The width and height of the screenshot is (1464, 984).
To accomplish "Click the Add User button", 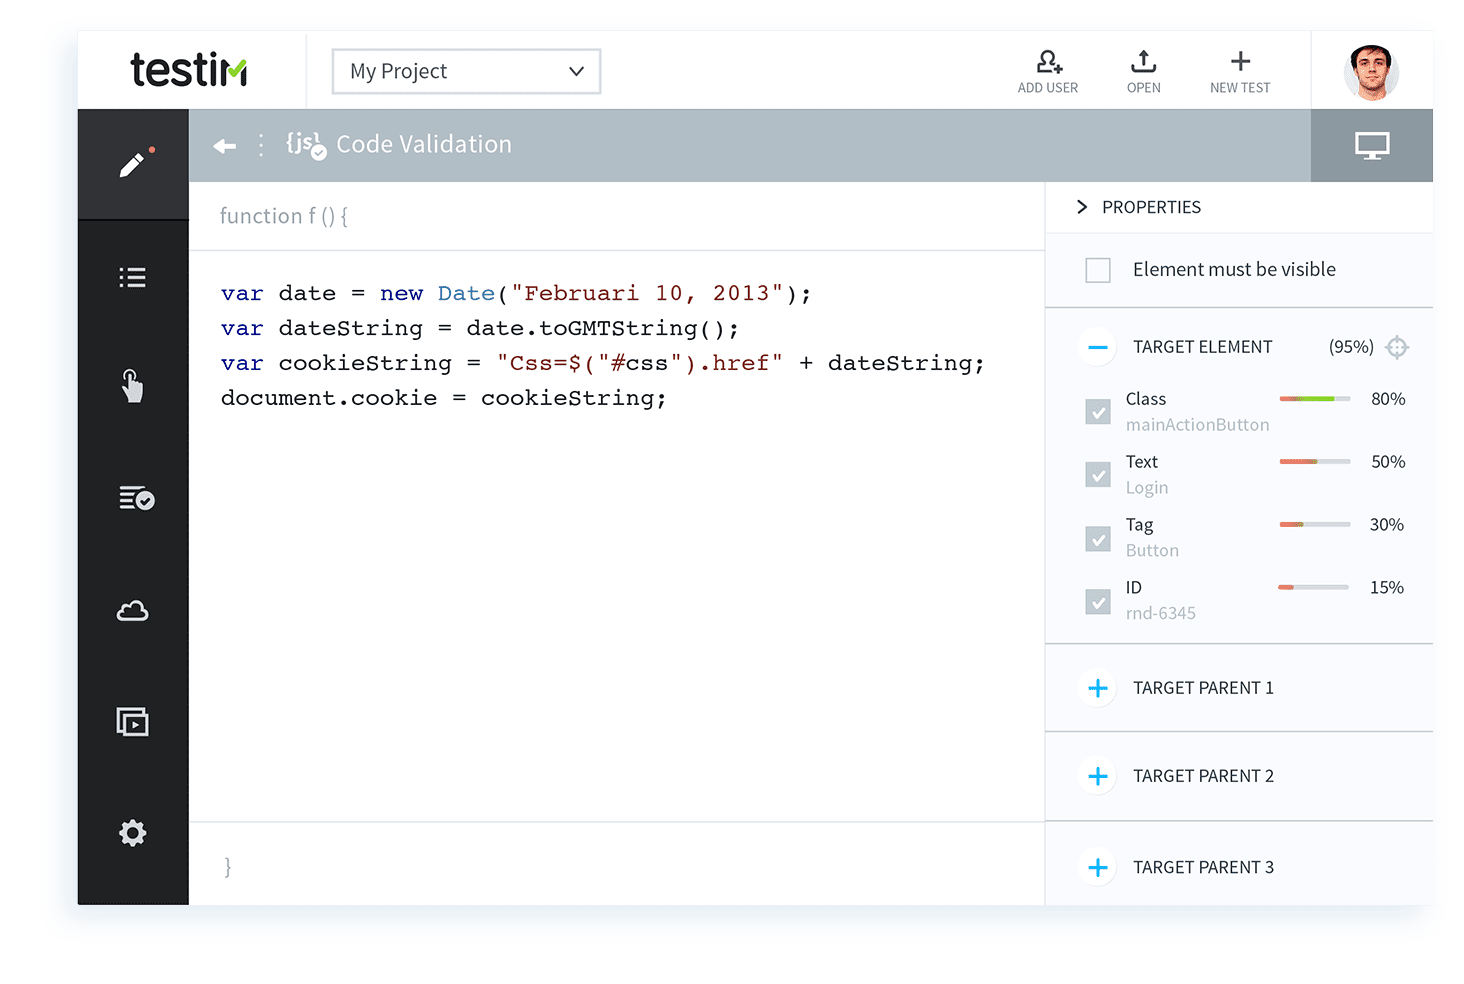I will tap(1047, 72).
